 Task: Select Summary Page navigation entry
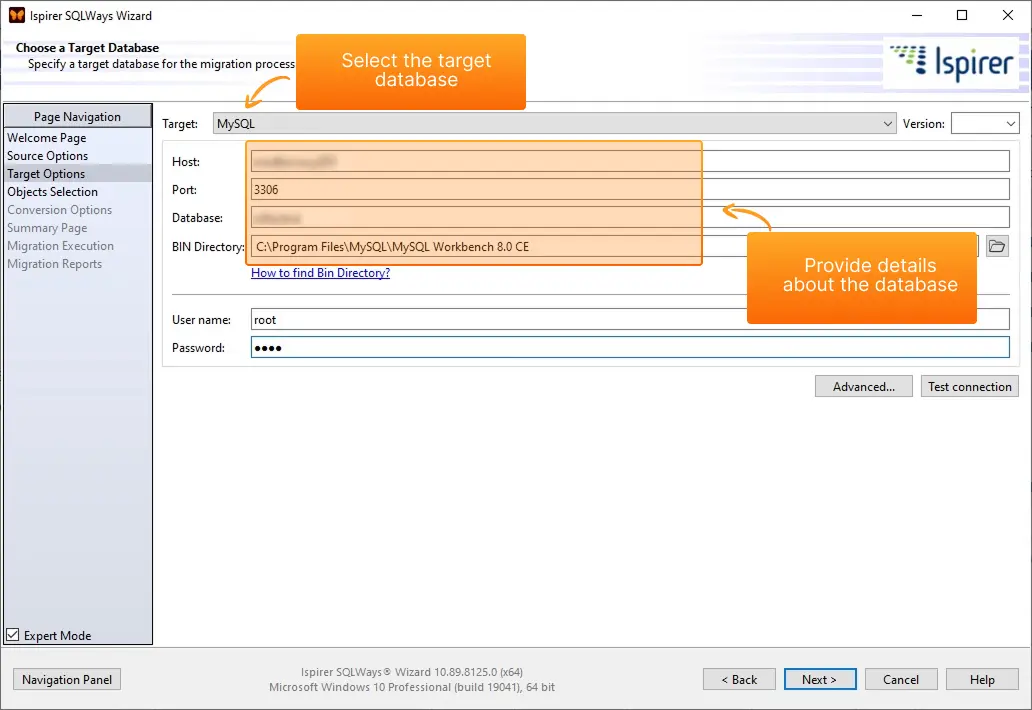coord(47,228)
